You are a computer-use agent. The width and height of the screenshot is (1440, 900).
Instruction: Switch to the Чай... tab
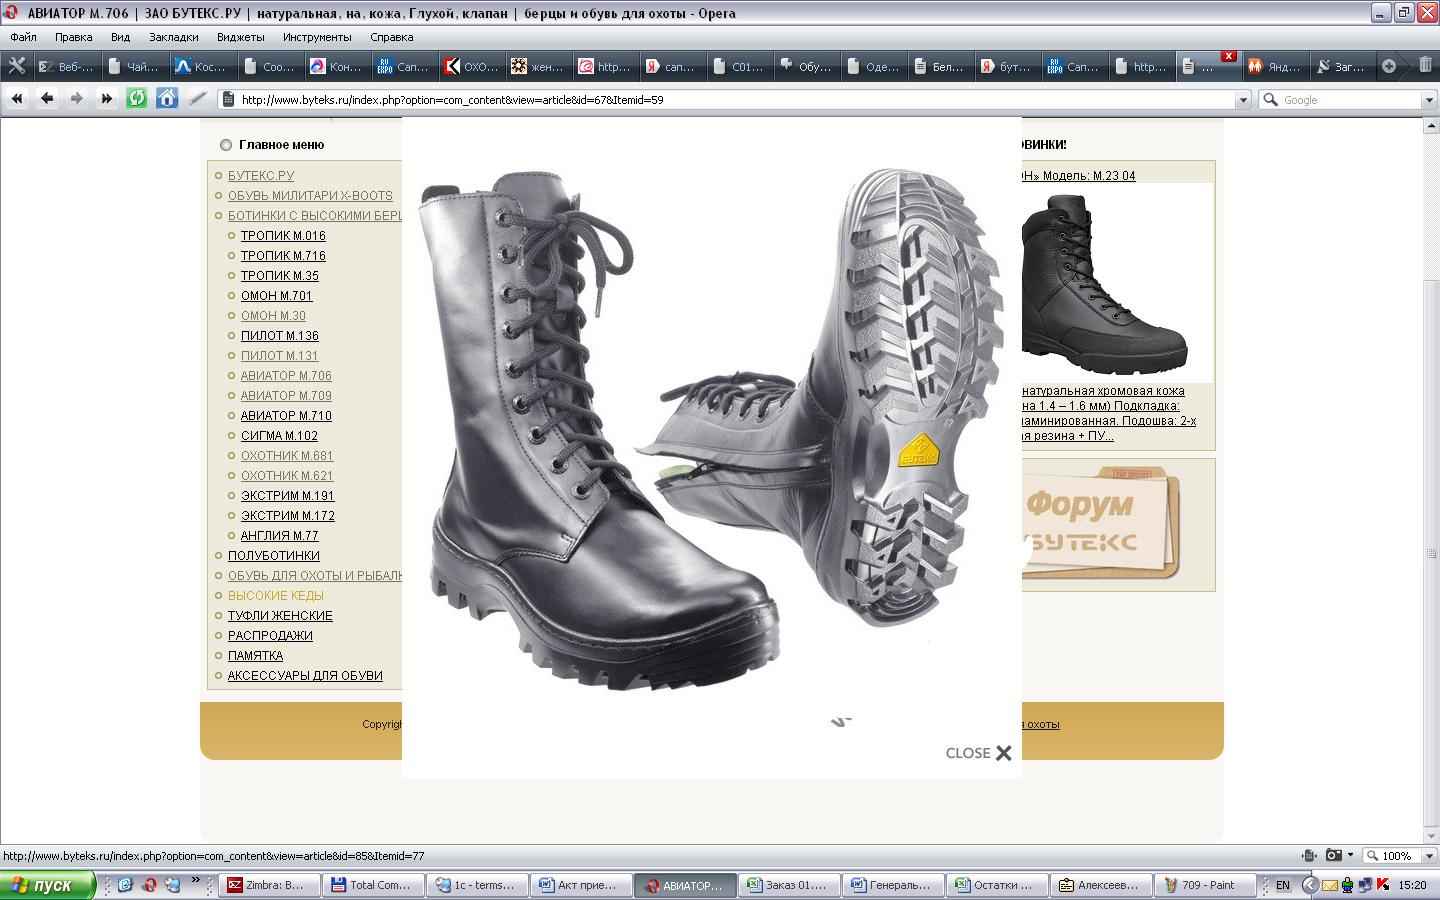point(133,67)
